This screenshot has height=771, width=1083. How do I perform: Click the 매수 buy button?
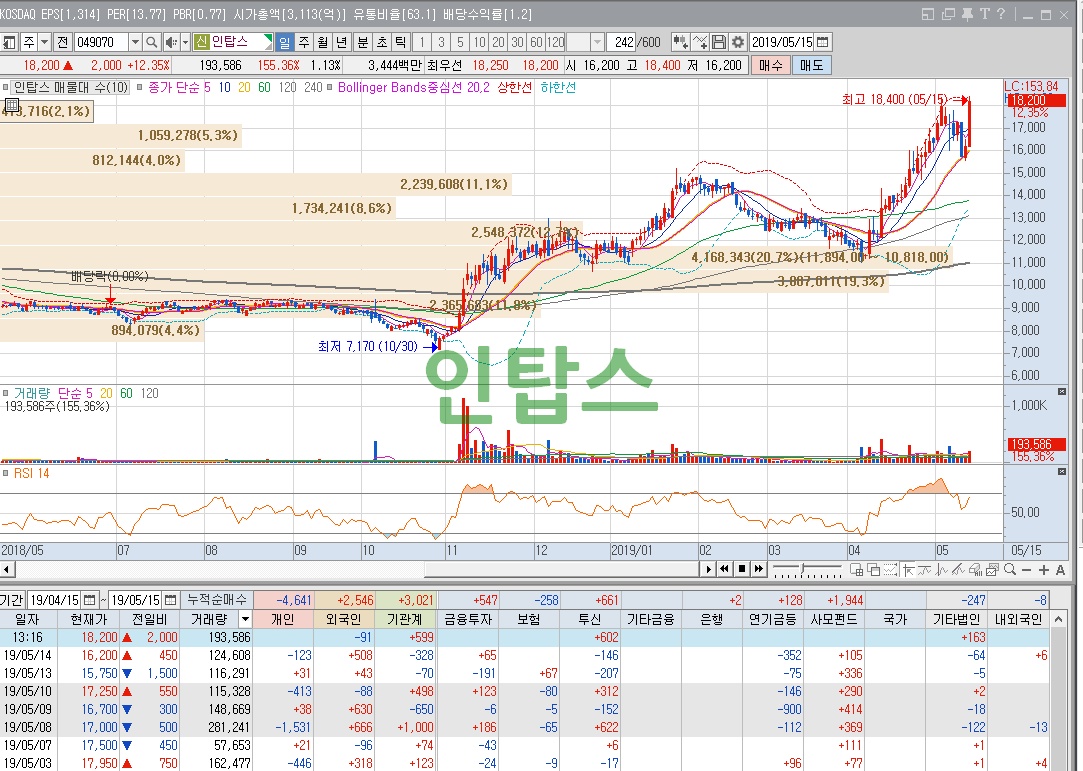coord(770,66)
